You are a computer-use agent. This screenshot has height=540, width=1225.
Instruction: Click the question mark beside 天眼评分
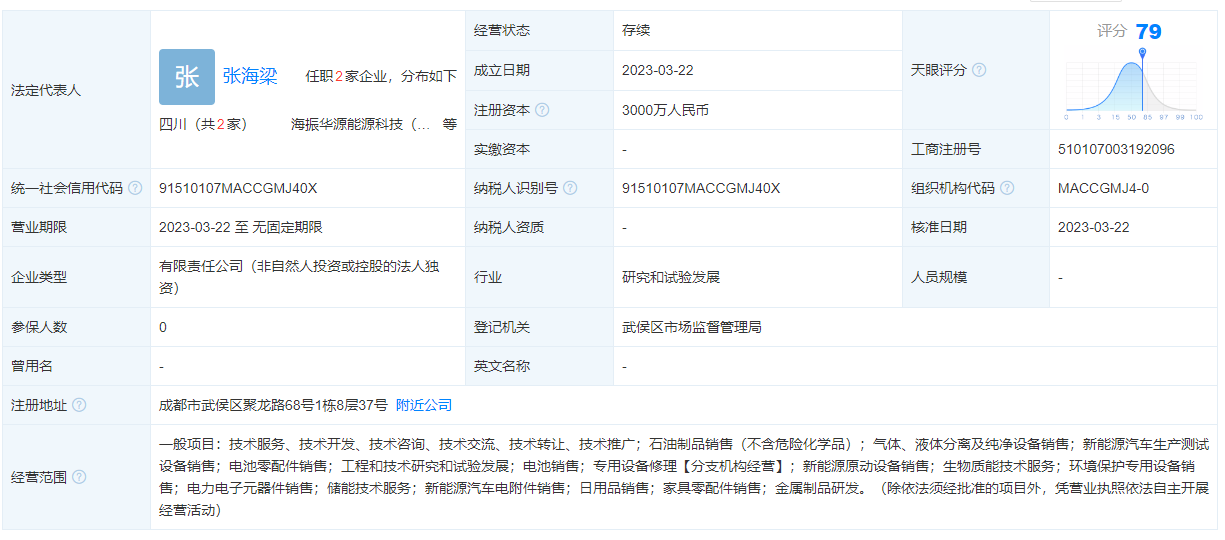click(979, 70)
